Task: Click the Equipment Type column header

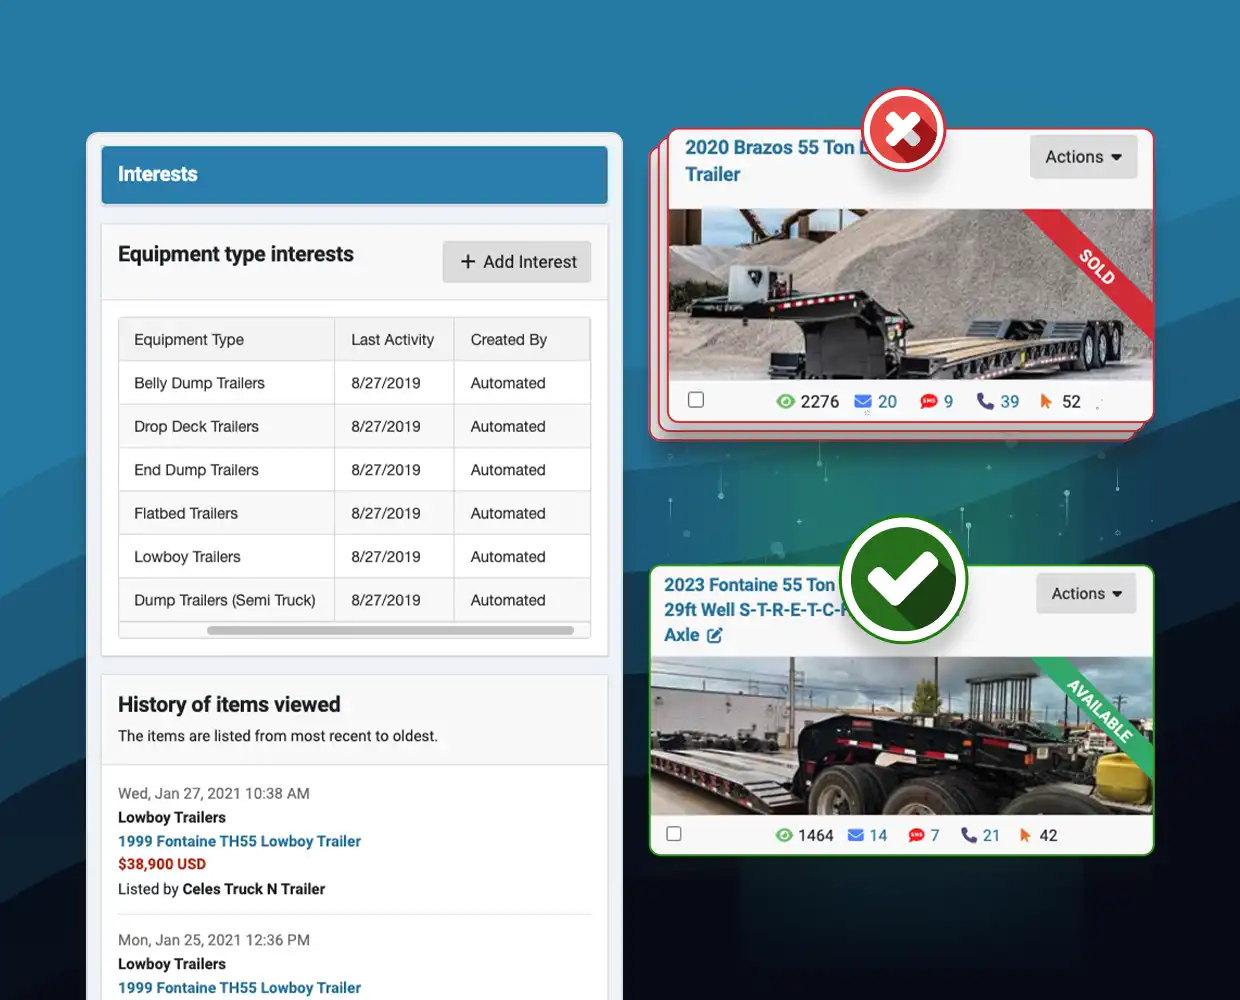Action: (x=189, y=340)
